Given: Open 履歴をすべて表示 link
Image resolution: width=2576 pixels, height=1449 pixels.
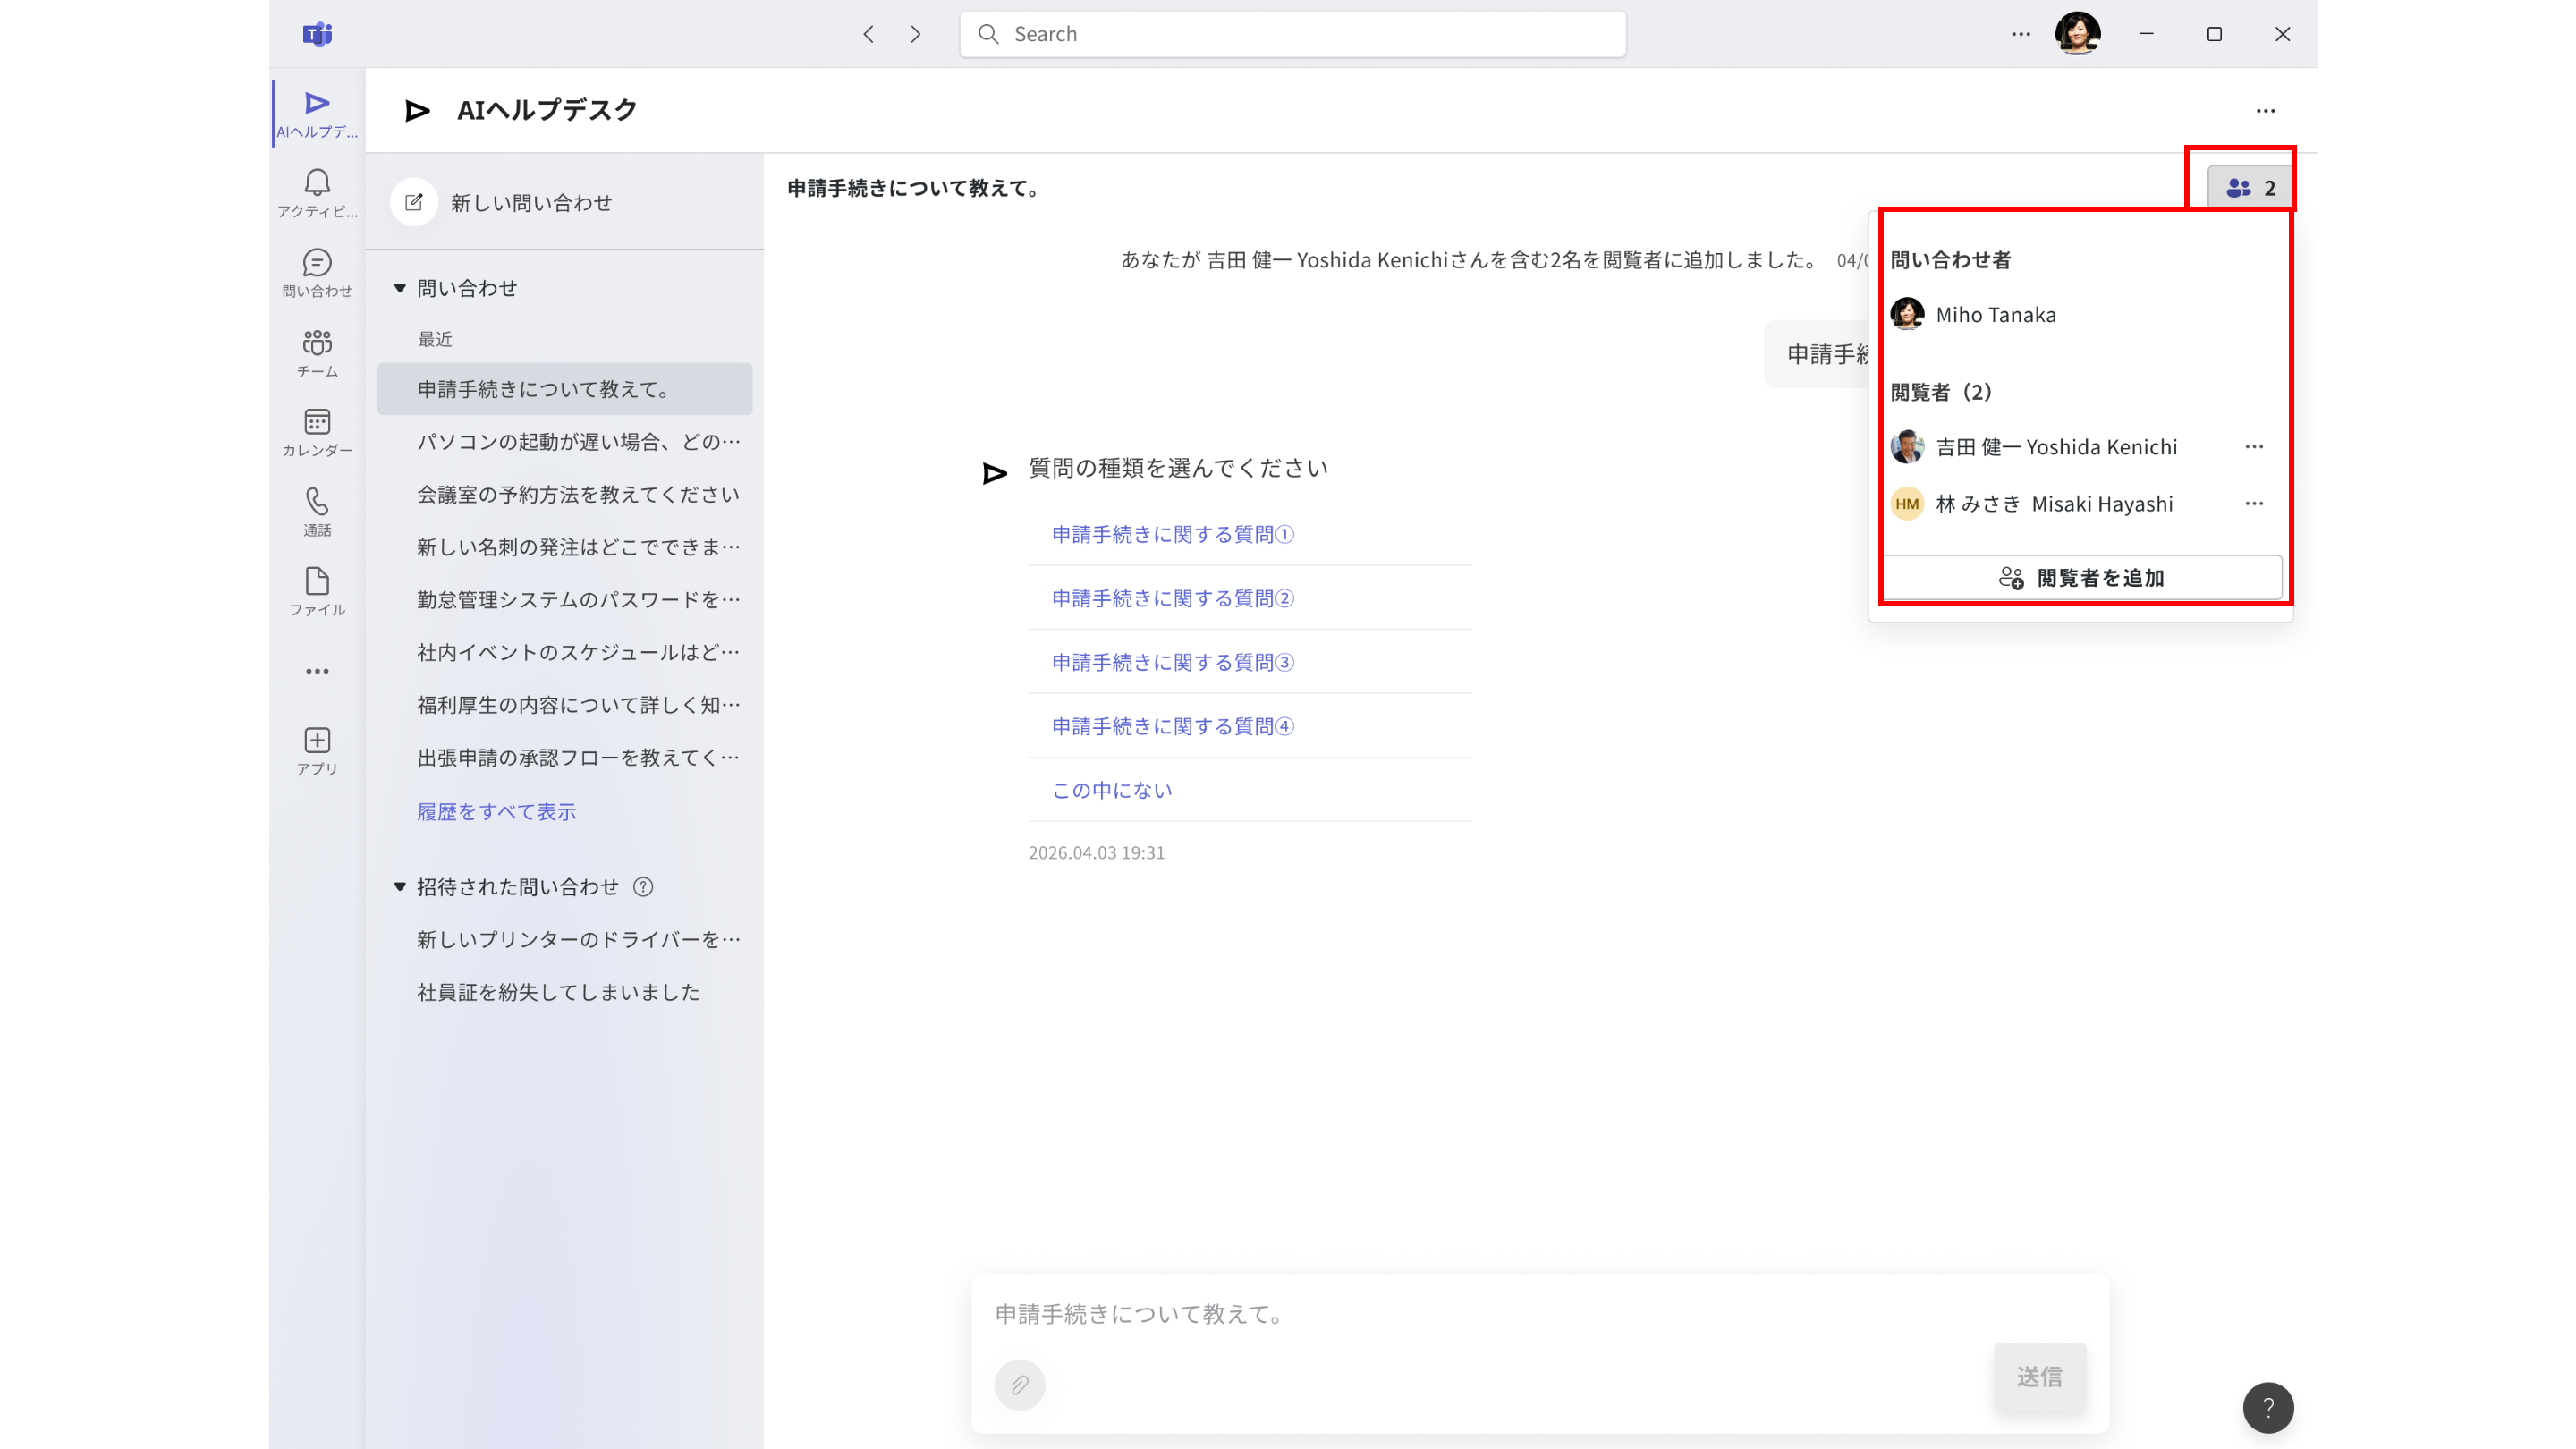Looking at the screenshot, I should [x=497, y=812].
